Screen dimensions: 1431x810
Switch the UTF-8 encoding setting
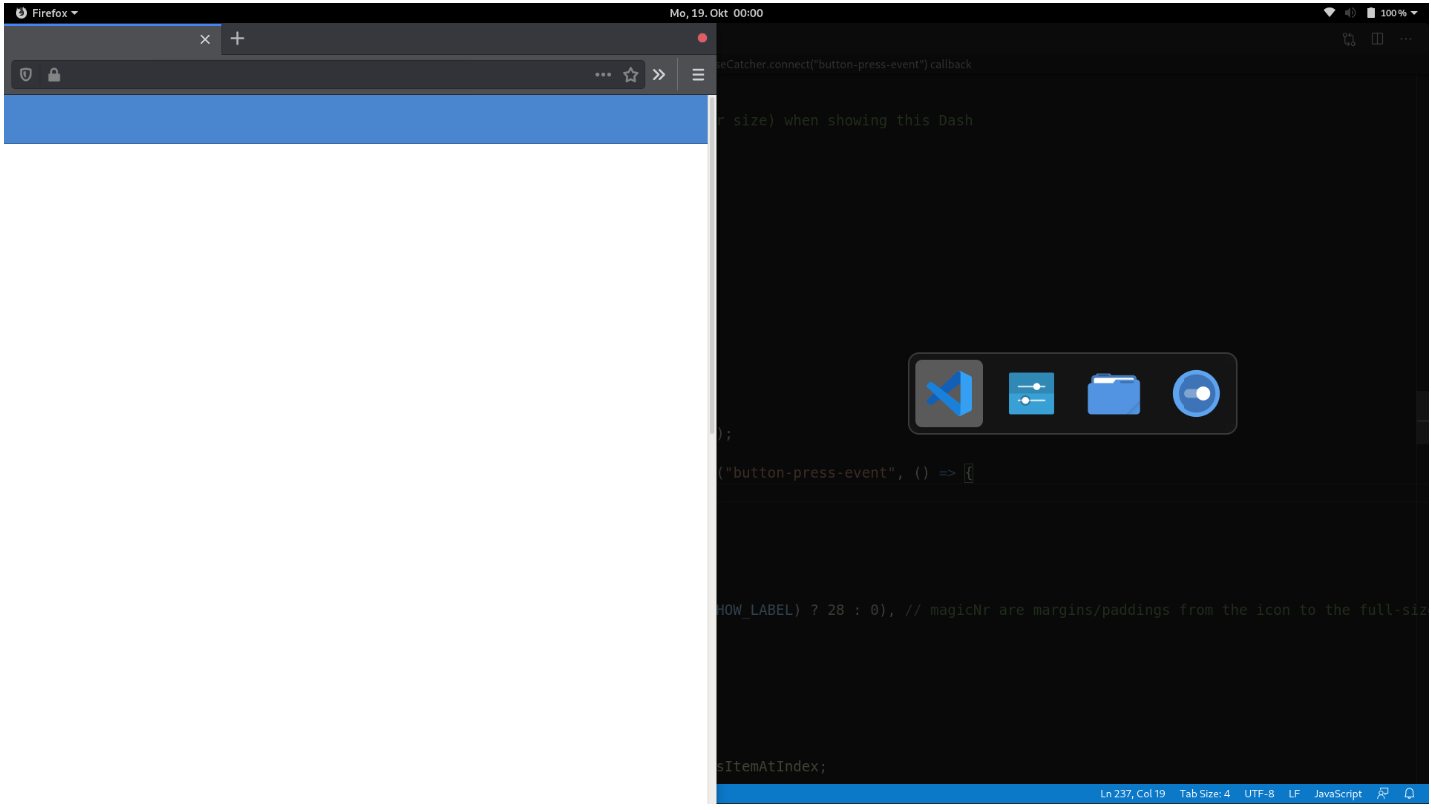point(1259,793)
